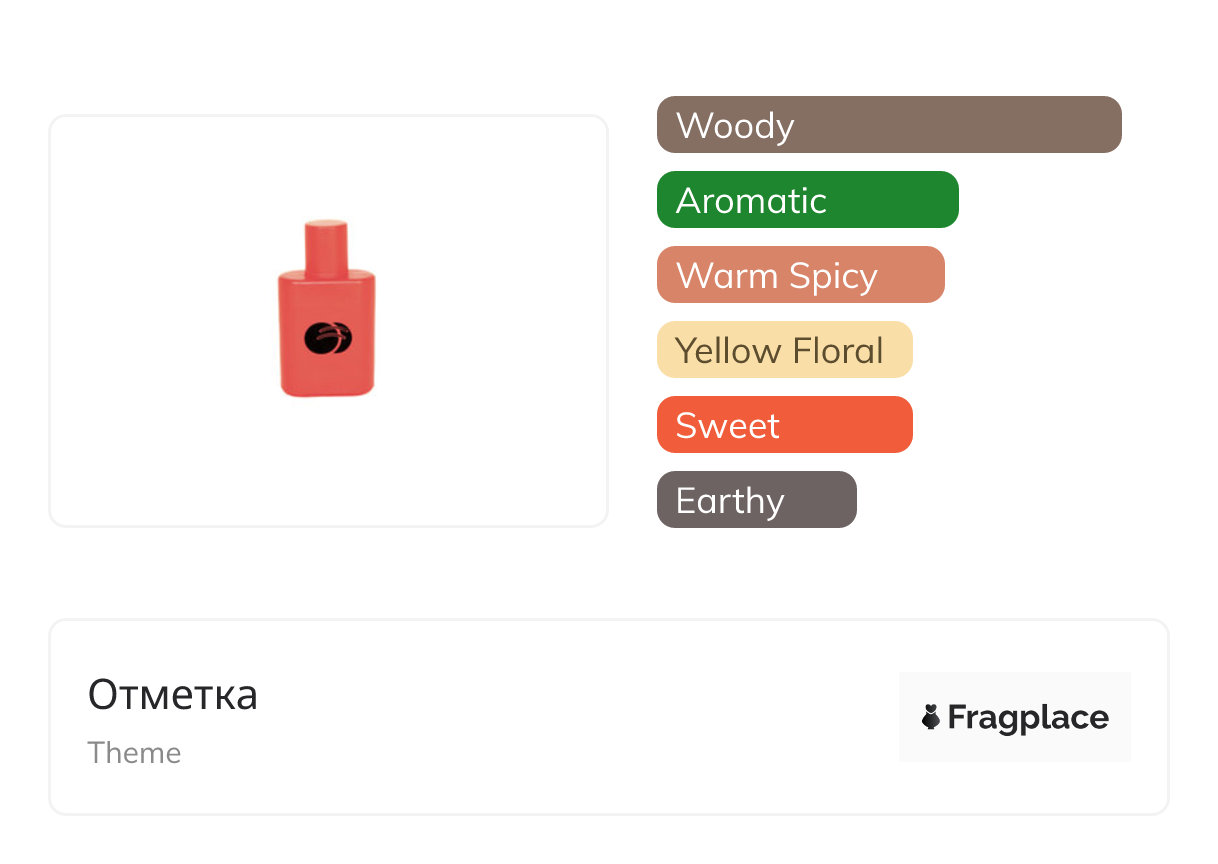Pick the Yellow Floral accord tag
Viewport: 1218px width, 864px height.
784,350
